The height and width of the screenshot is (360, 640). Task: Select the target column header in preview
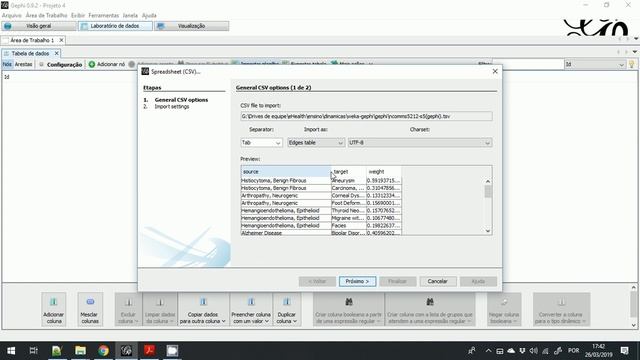(x=348, y=171)
